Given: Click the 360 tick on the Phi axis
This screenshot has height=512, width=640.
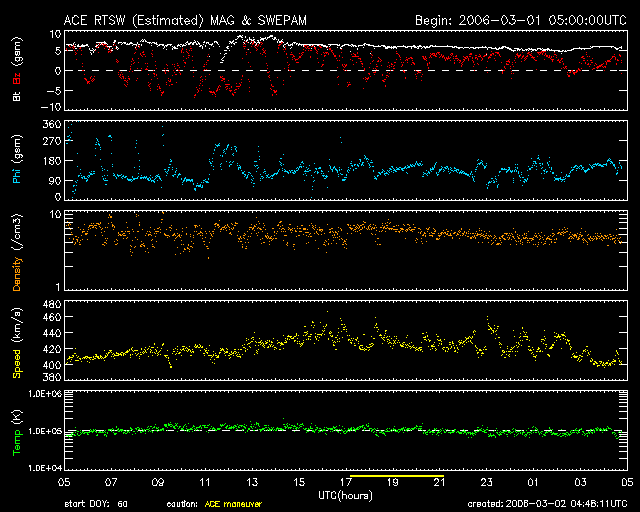Looking at the screenshot, I should coord(51,124).
